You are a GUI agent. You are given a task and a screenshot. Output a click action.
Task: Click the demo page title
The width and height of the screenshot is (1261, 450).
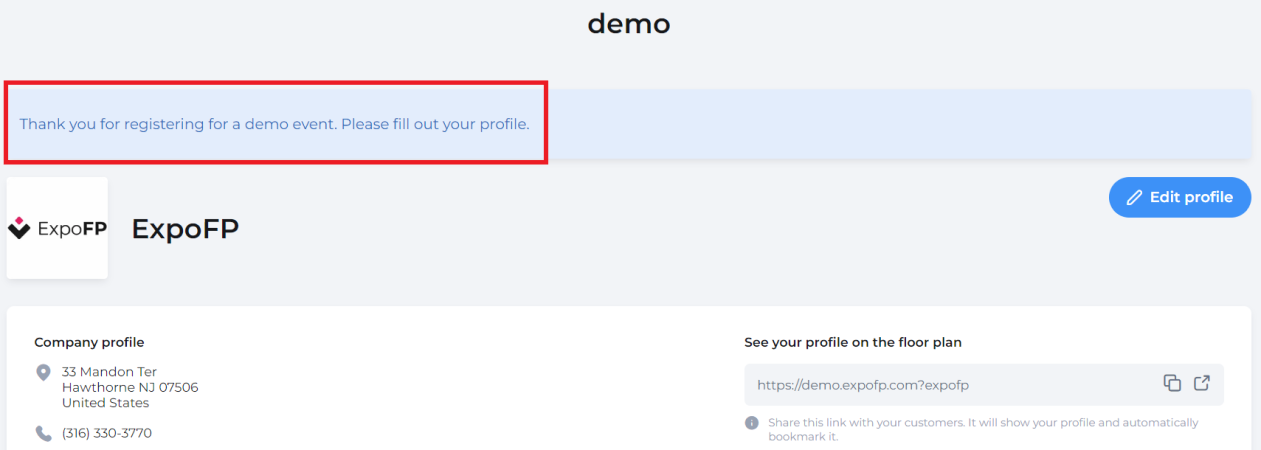[629, 23]
